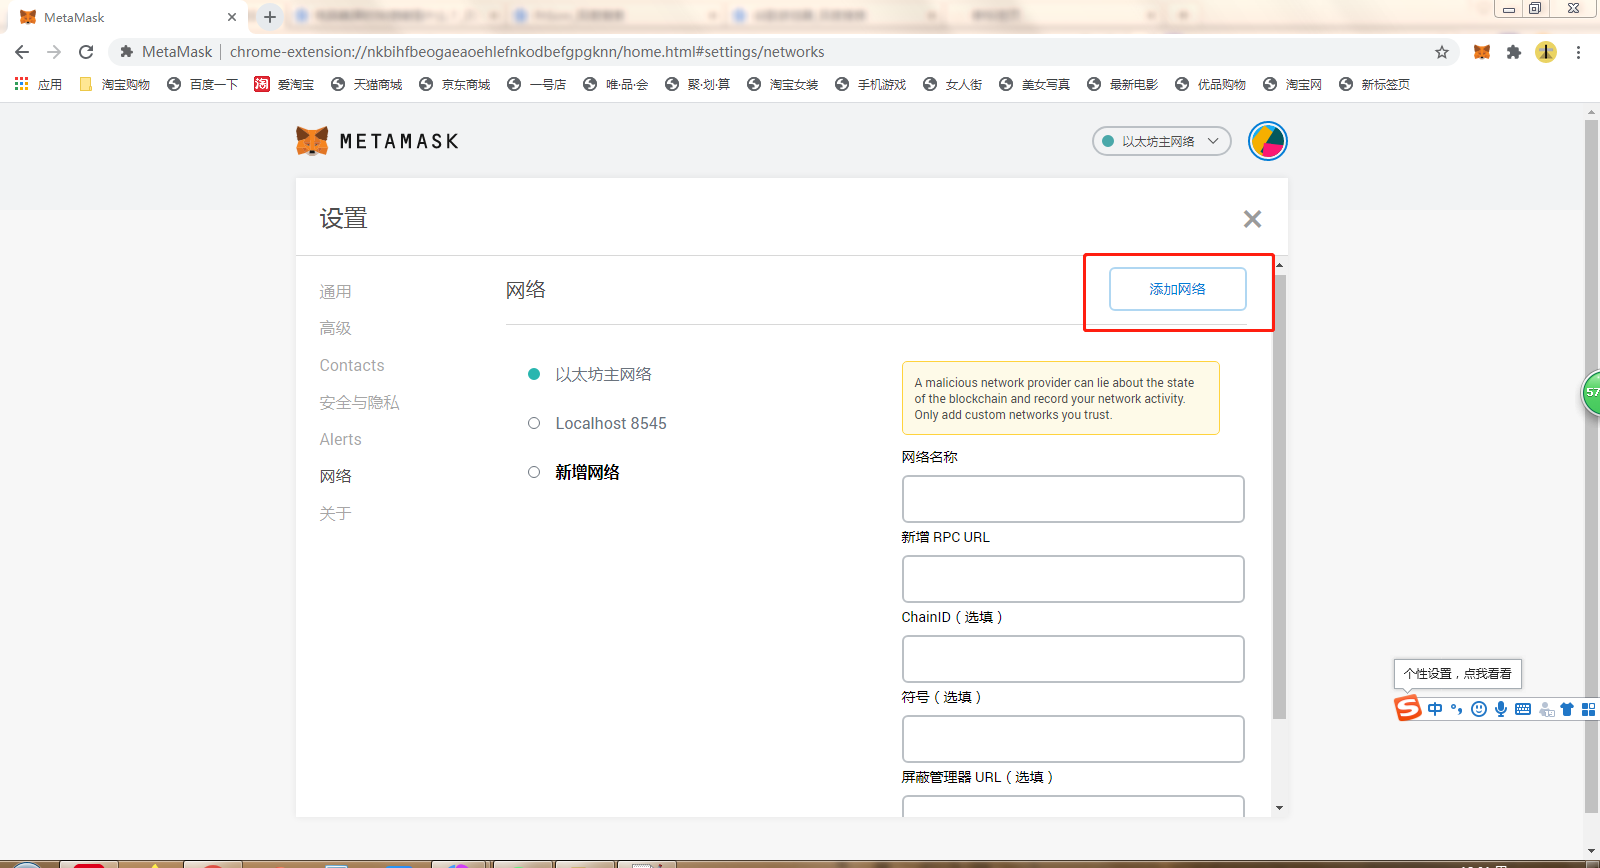Click the settings panel scrollbar down arrow
The height and width of the screenshot is (868, 1600).
click(x=1279, y=808)
